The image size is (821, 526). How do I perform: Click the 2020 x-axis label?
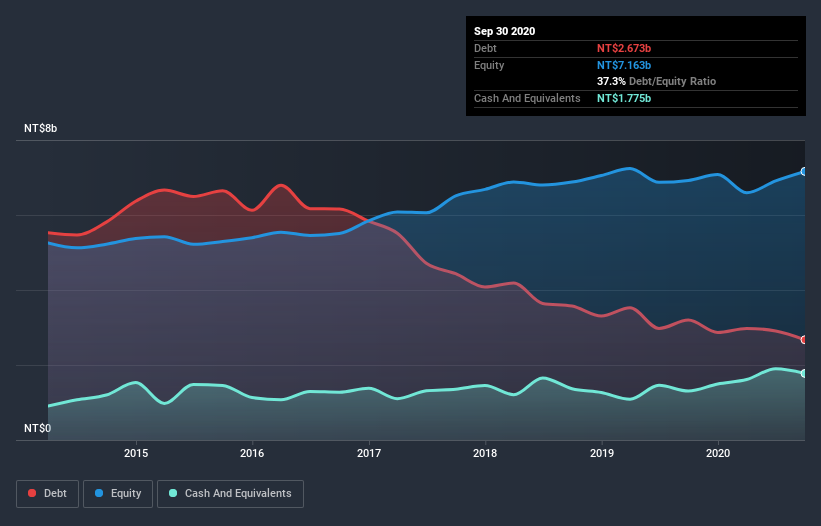tap(718, 453)
